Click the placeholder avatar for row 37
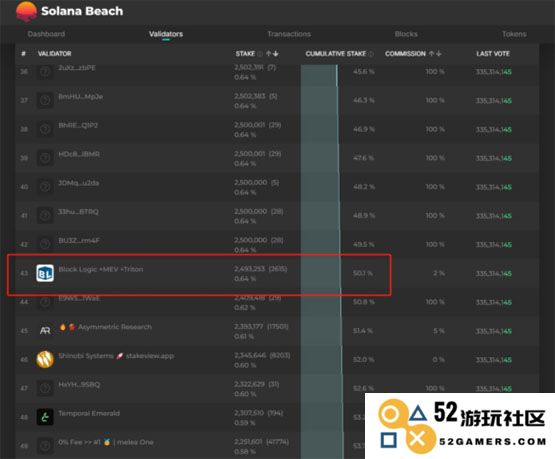The image size is (555, 459). (45, 101)
